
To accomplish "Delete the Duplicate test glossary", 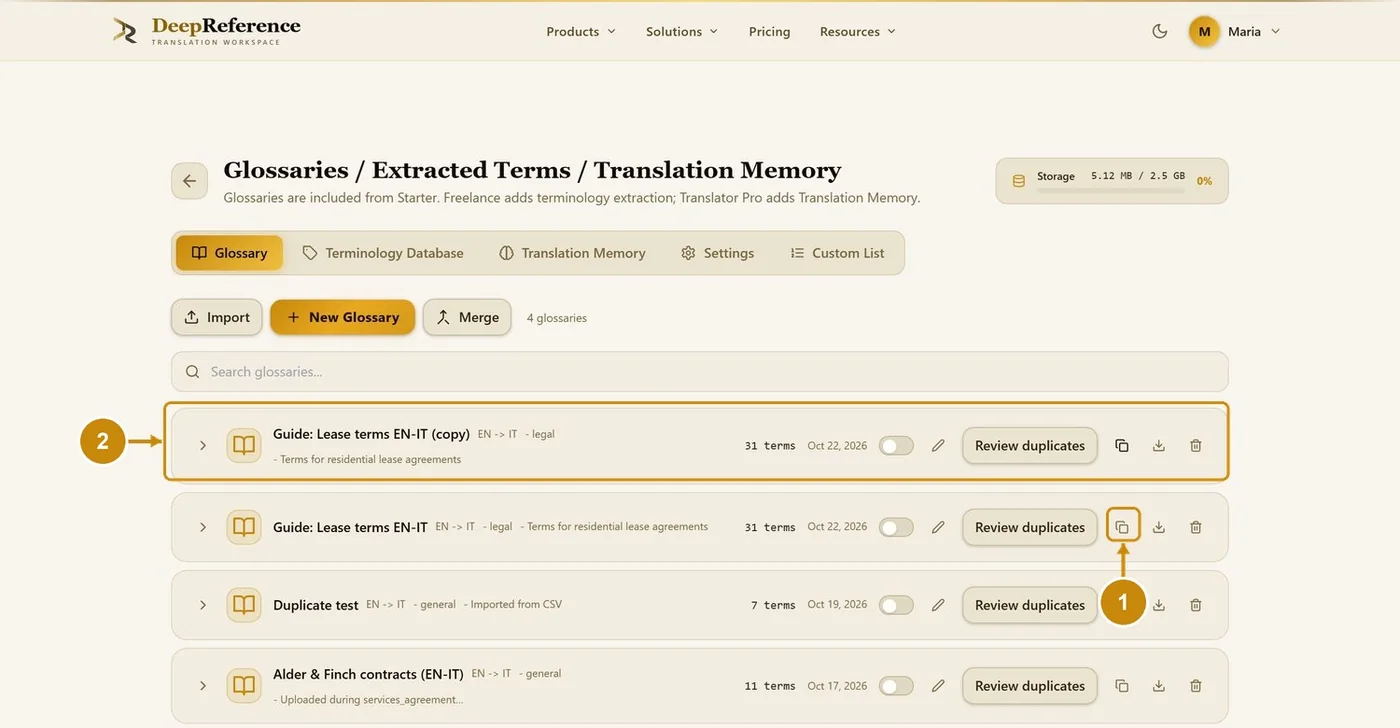I will point(1195,605).
